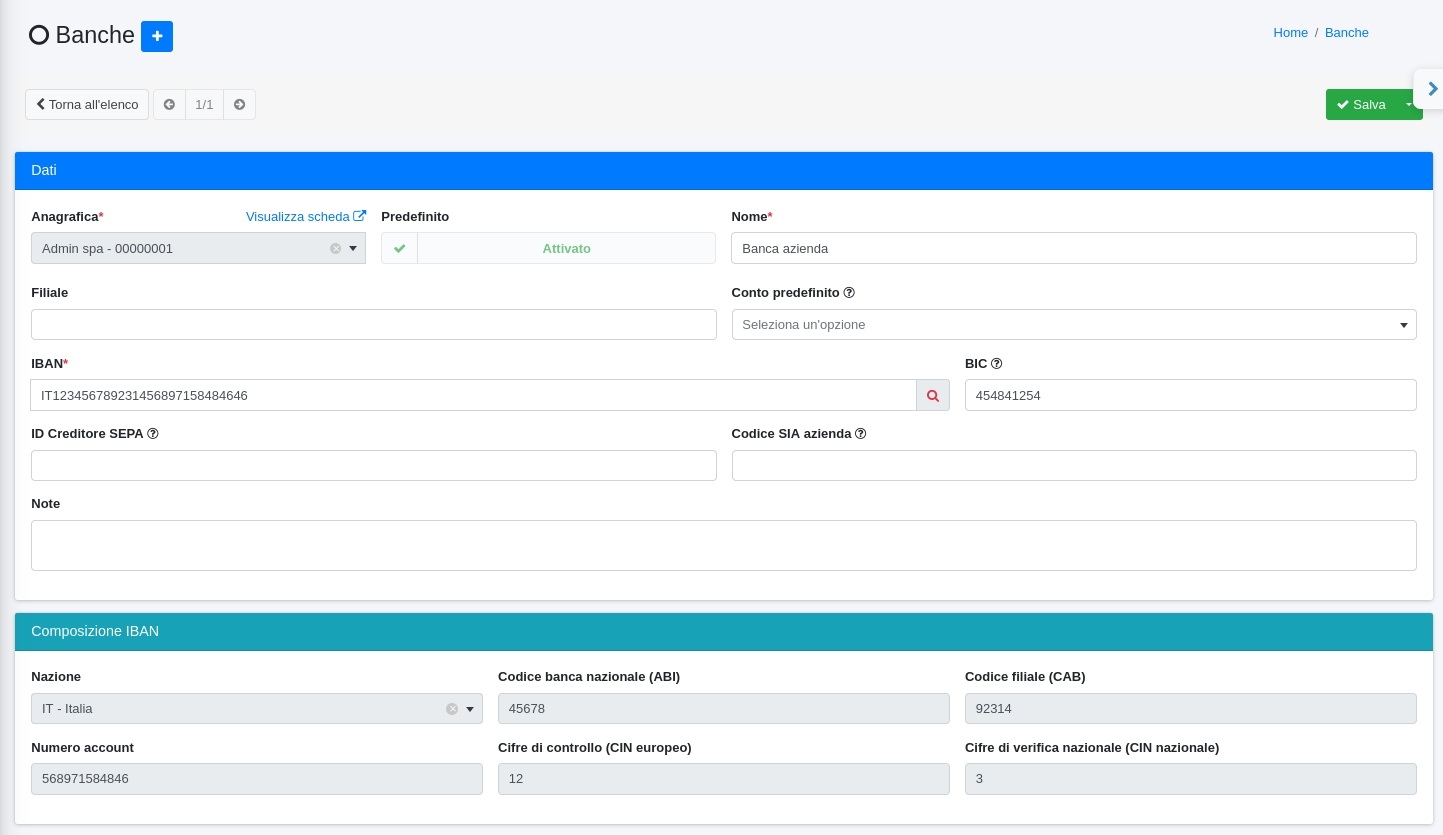The image size is (1443, 835).
Task: Go to next record arrow icon
Action: 239,105
